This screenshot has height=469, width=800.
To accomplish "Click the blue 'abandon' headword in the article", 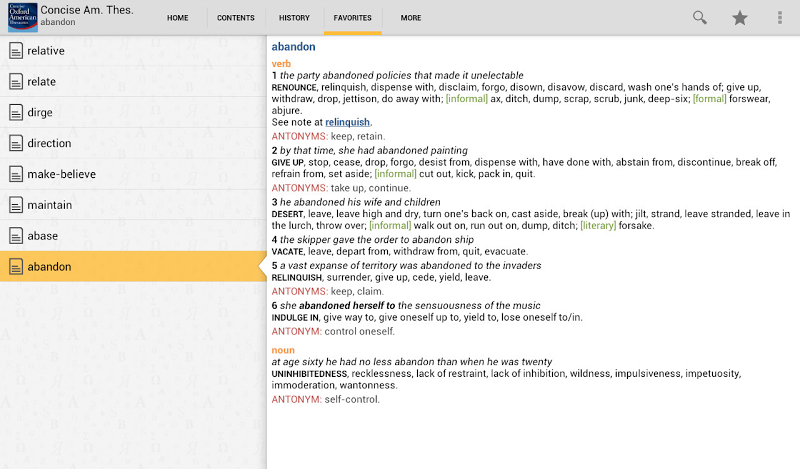I will click(293, 47).
